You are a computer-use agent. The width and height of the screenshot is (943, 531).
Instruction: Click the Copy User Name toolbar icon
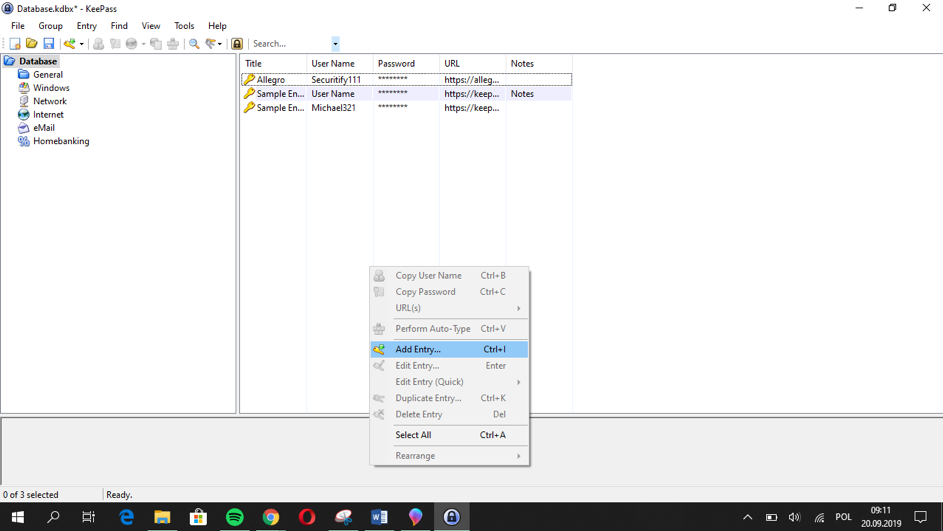[99, 44]
